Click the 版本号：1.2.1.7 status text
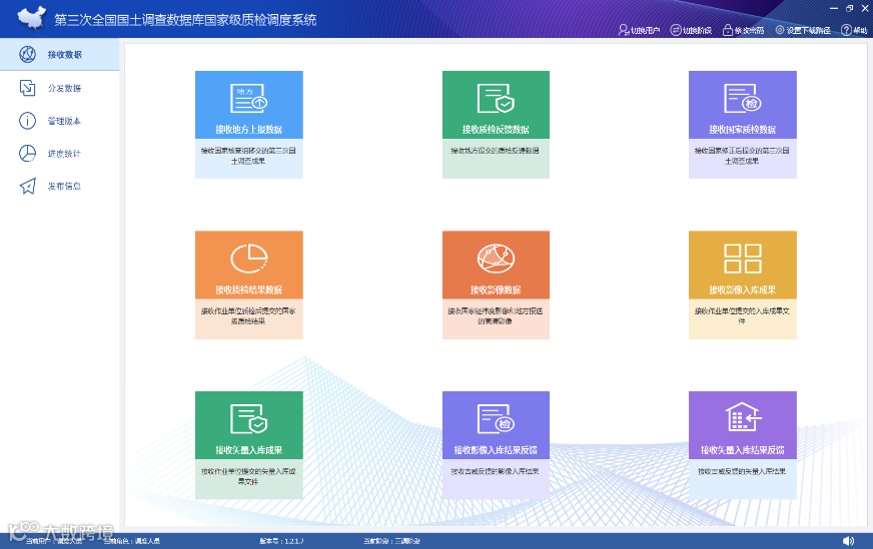The image size is (873, 549). click(282, 541)
